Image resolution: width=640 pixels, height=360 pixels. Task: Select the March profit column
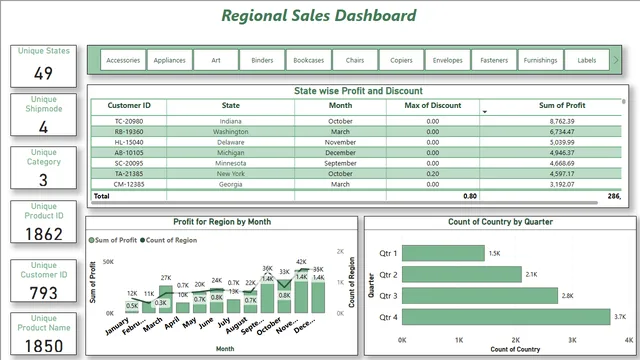tap(165, 299)
